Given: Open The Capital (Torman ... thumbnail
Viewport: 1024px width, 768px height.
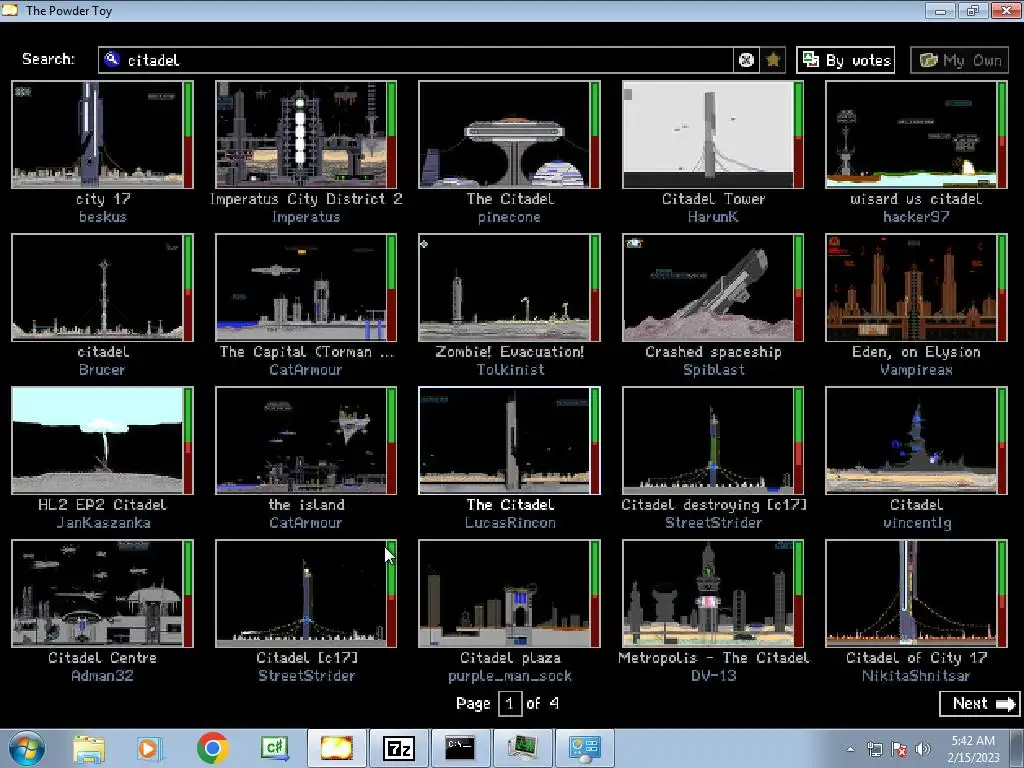Looking at the screenshot, I should 301,287.
